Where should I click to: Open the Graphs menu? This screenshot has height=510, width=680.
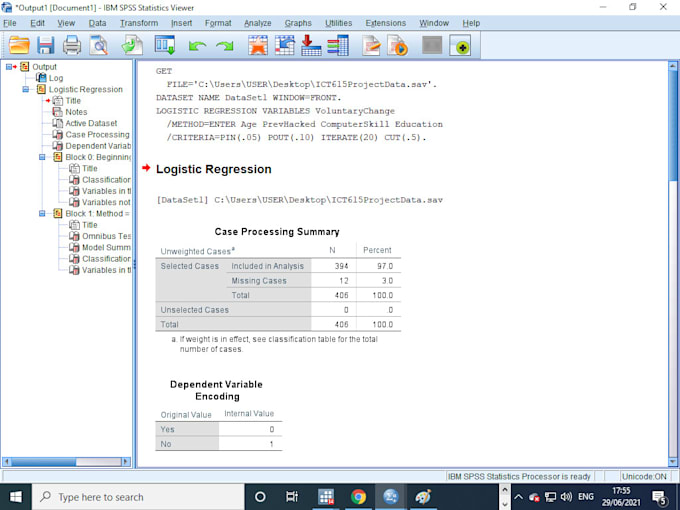click(x=298, y=23)
